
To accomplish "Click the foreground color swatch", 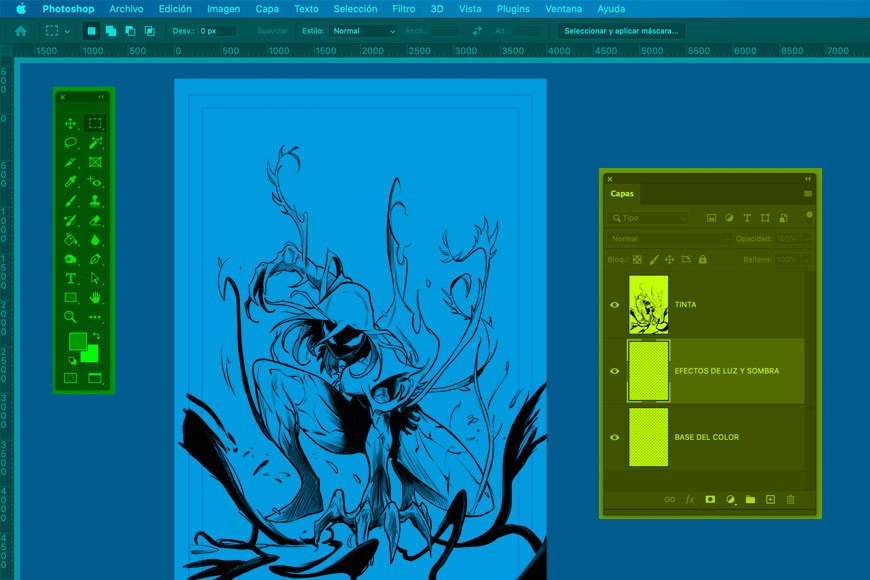I will tap(77, 341).
